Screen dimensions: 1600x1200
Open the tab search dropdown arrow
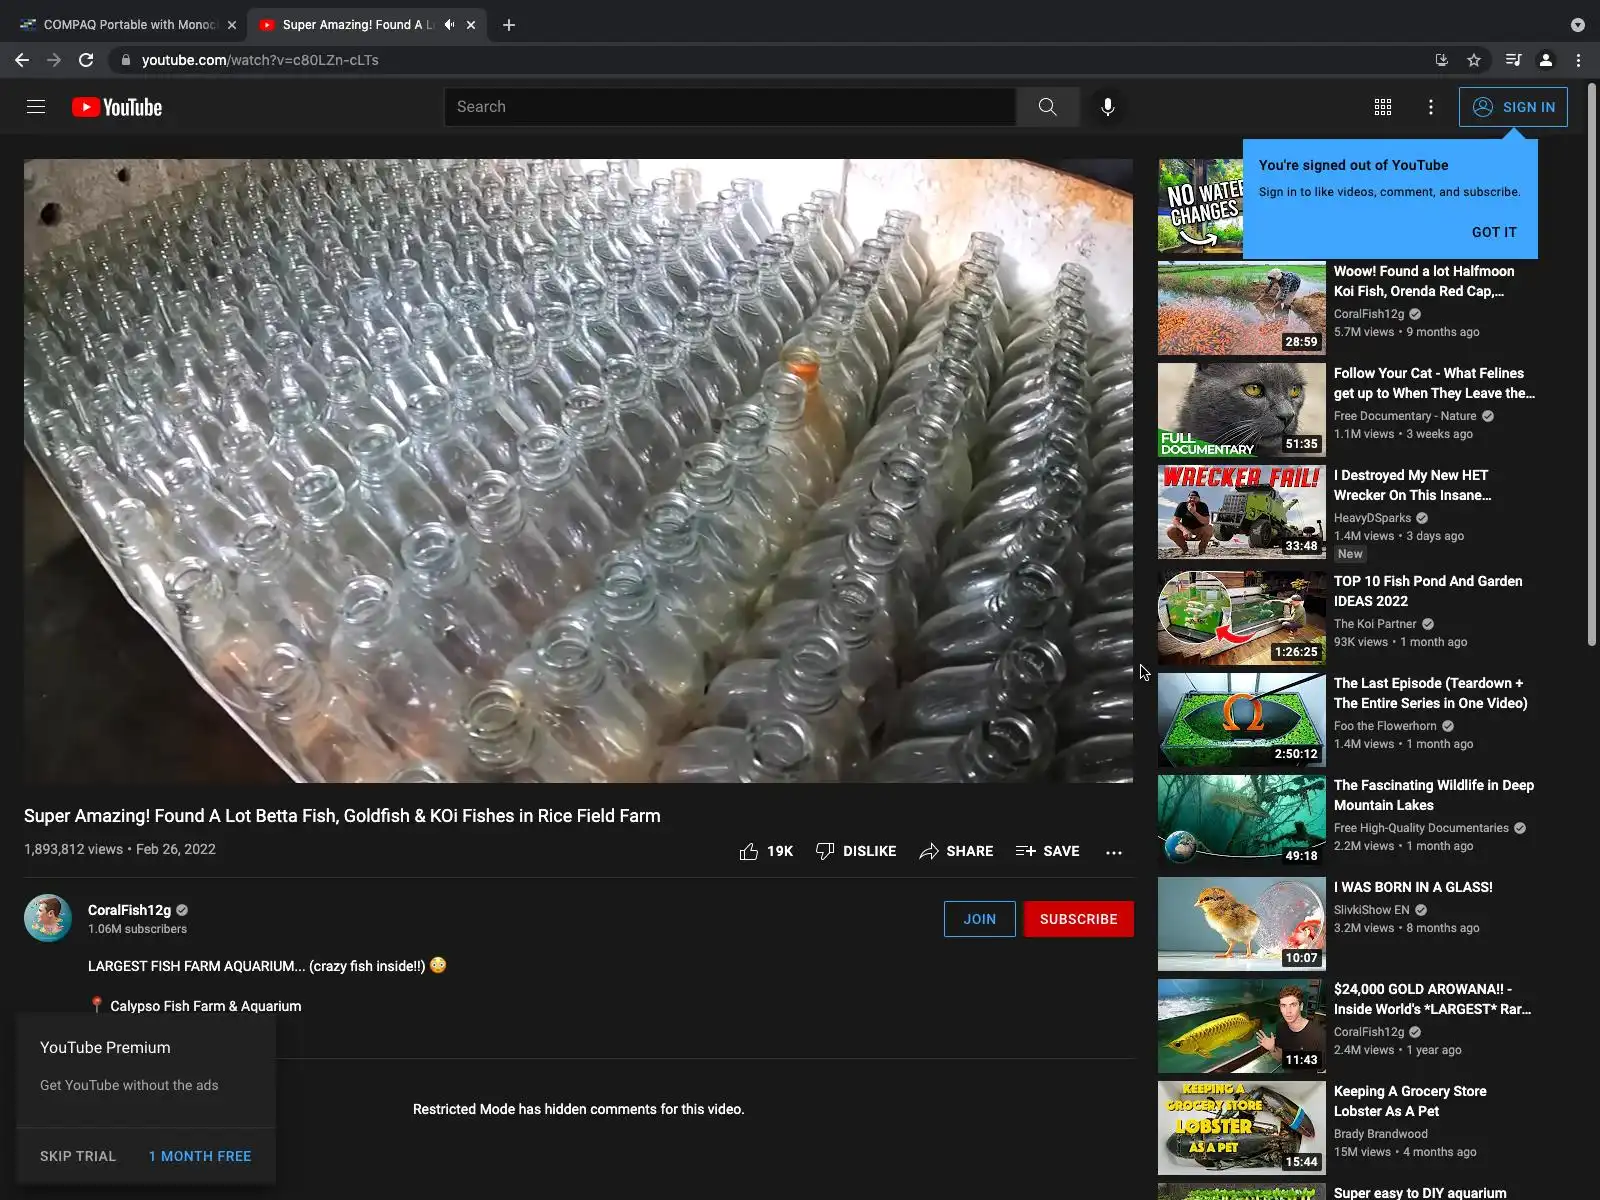pyautogui.click(x=1578, y=25)
